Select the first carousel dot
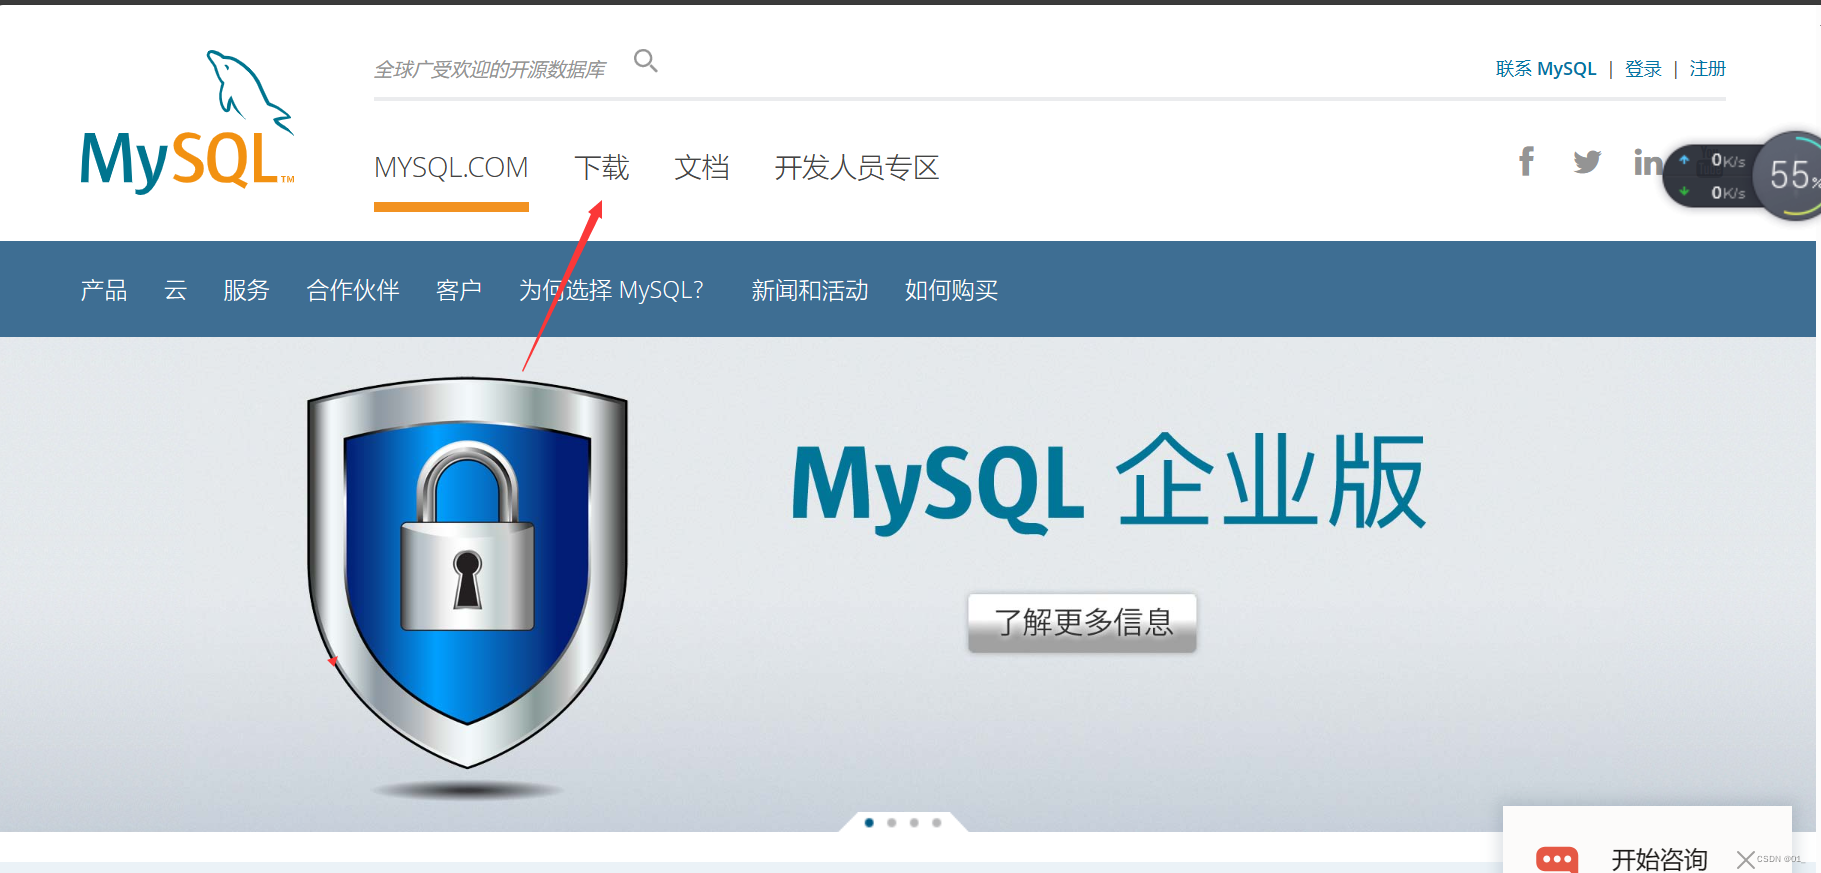Image resolution: width=1821 pixels, height=873 pixels. tap(869, 823)
